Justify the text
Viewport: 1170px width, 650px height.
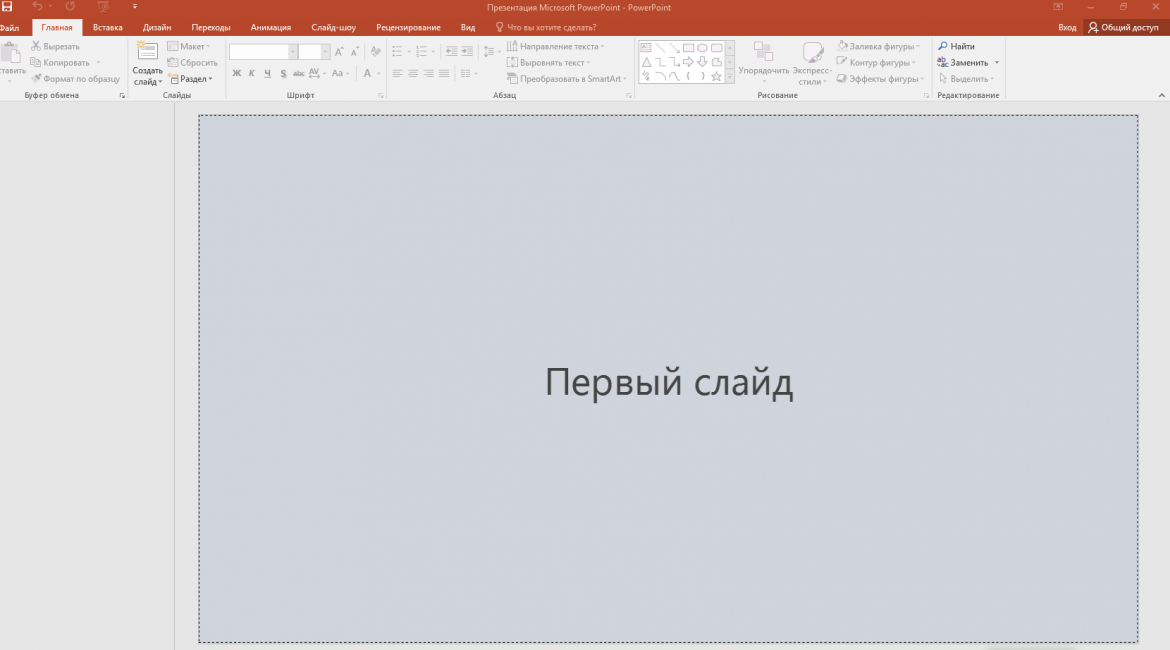(x=444, y=73)
